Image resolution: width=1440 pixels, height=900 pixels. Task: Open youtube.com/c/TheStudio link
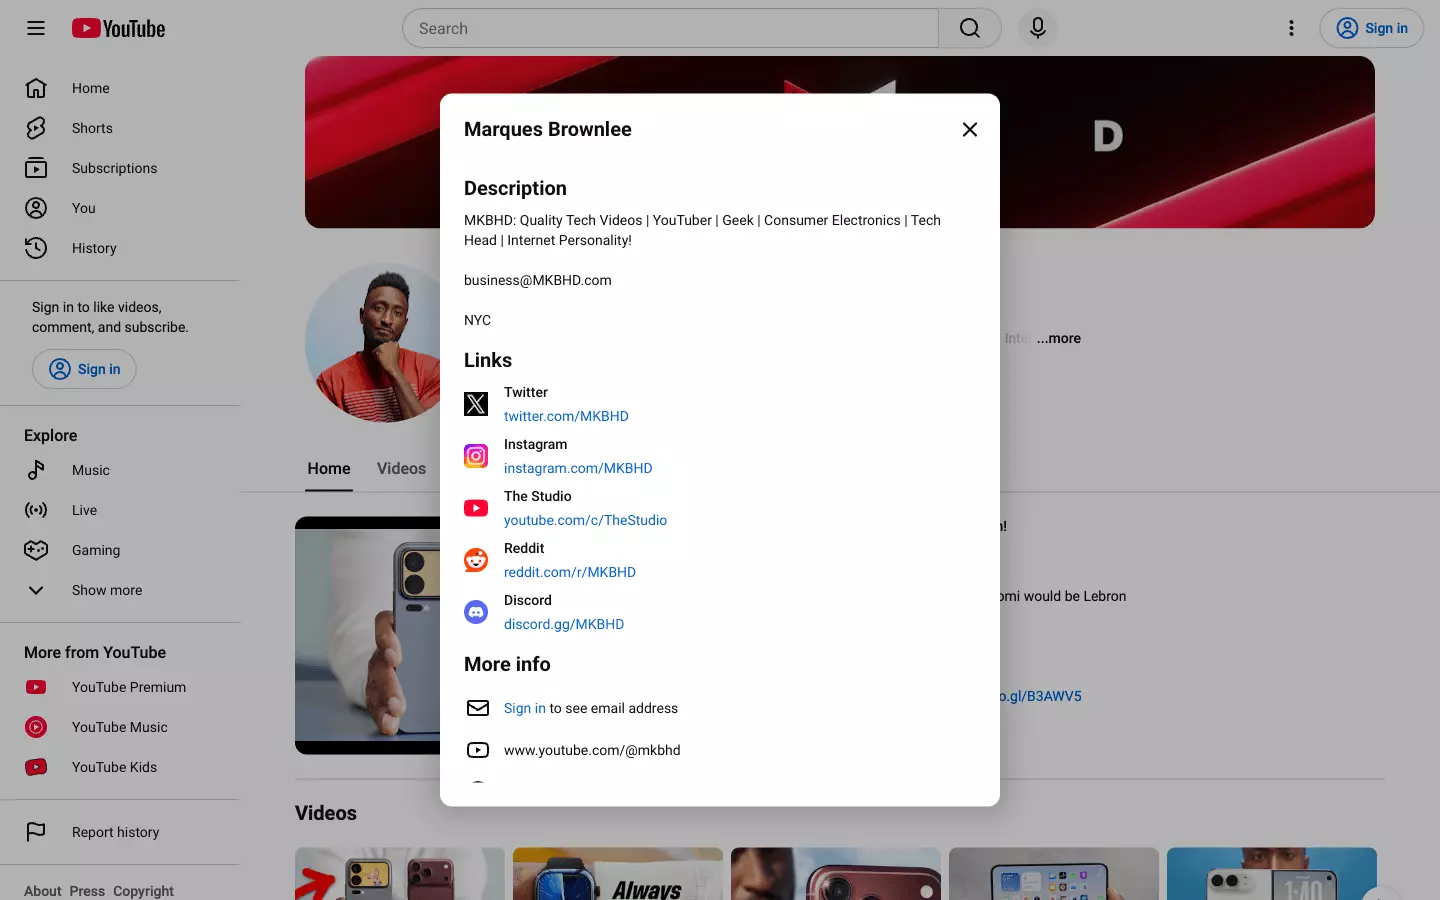click(x=585, y=520)
